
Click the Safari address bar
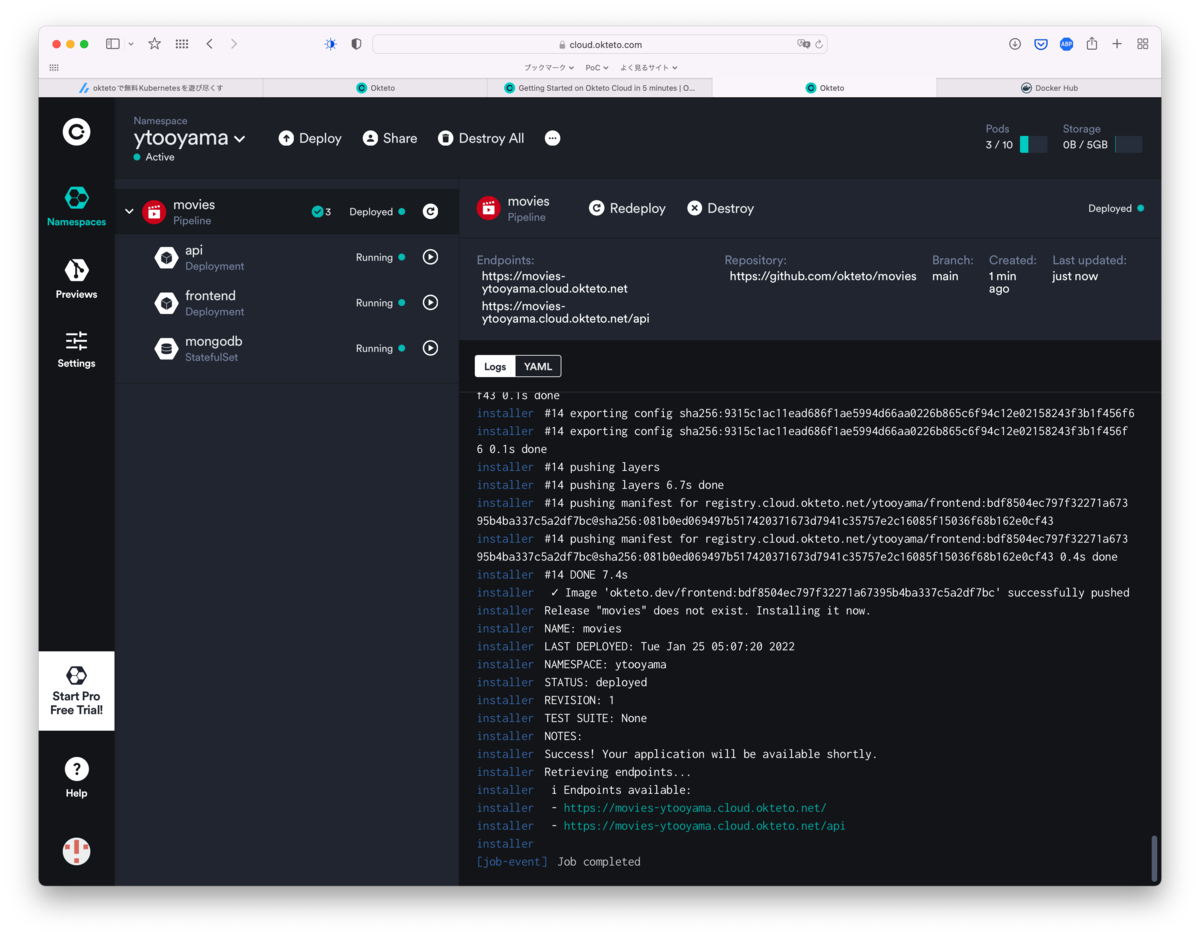(600, 44)
